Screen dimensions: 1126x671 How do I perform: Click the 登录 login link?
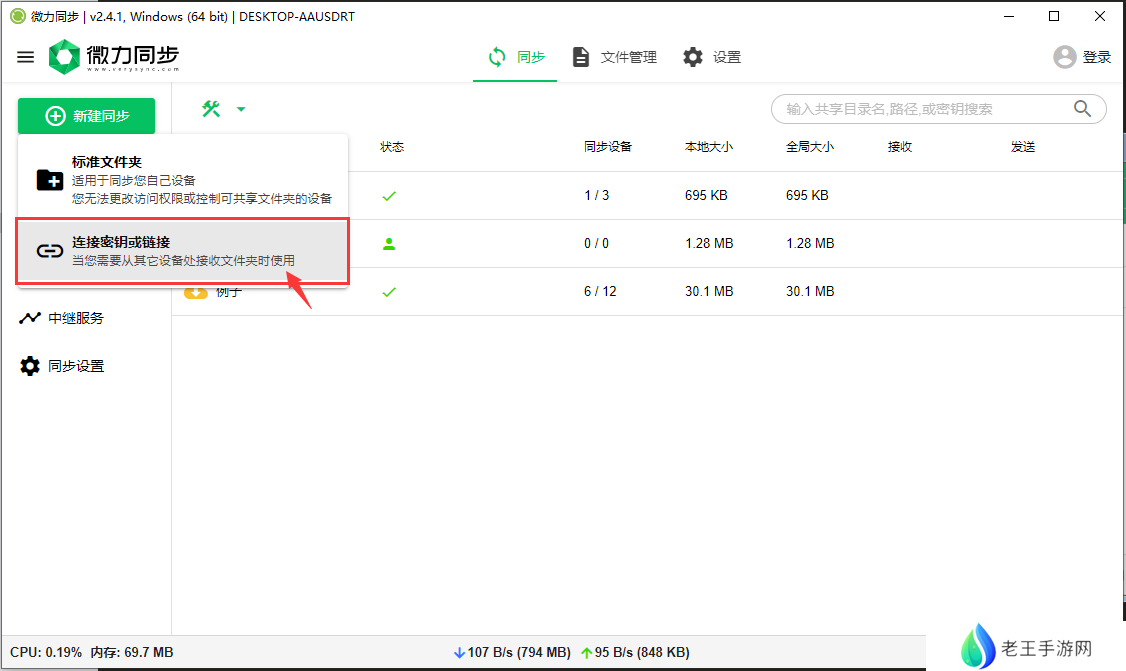point(1097,57)
